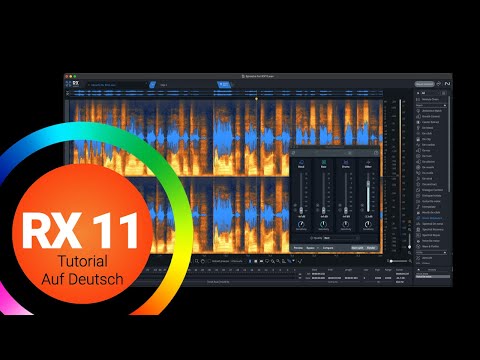
Task: Open the Spectral Recovery module
Action: point(432,229)
